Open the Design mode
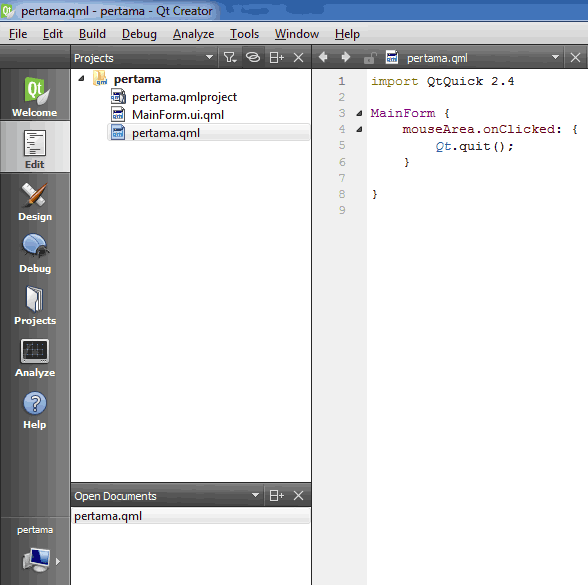The height and width of the screenshot is (585, 588). pyautogui.click(x=34, y=201)
